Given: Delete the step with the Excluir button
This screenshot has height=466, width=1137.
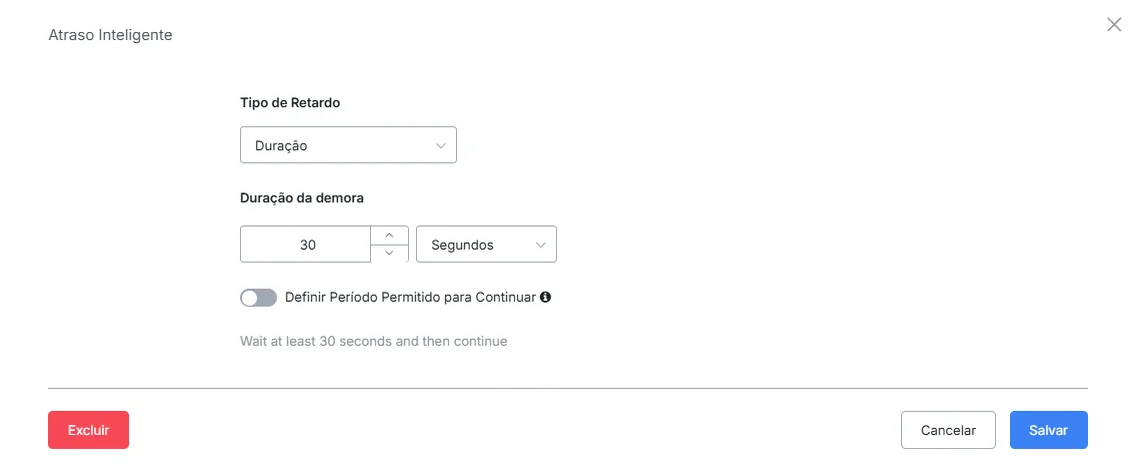Looking at the screenshot, I should pyautogui.click(x=88, y=430).
